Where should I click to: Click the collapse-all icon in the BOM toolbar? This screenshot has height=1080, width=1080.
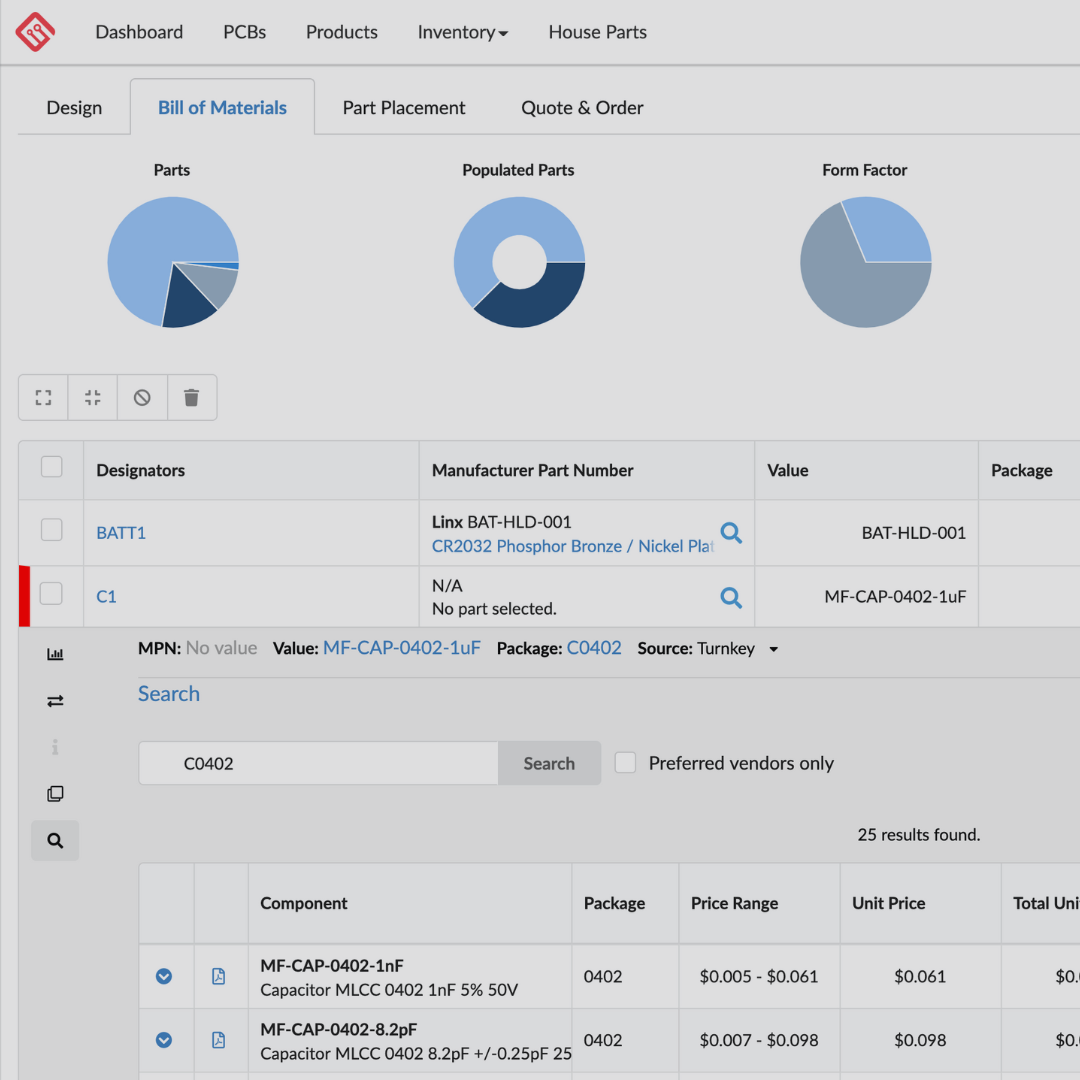point(93,398)
